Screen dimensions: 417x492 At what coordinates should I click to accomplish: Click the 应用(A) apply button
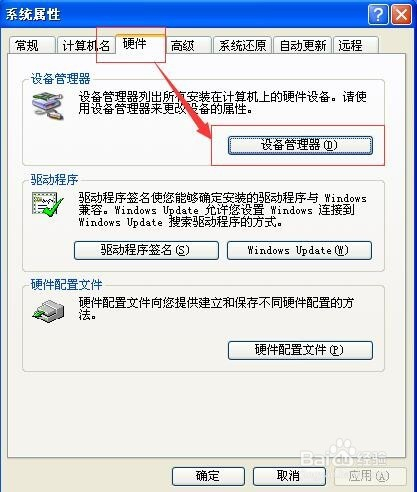coord(369,476)
